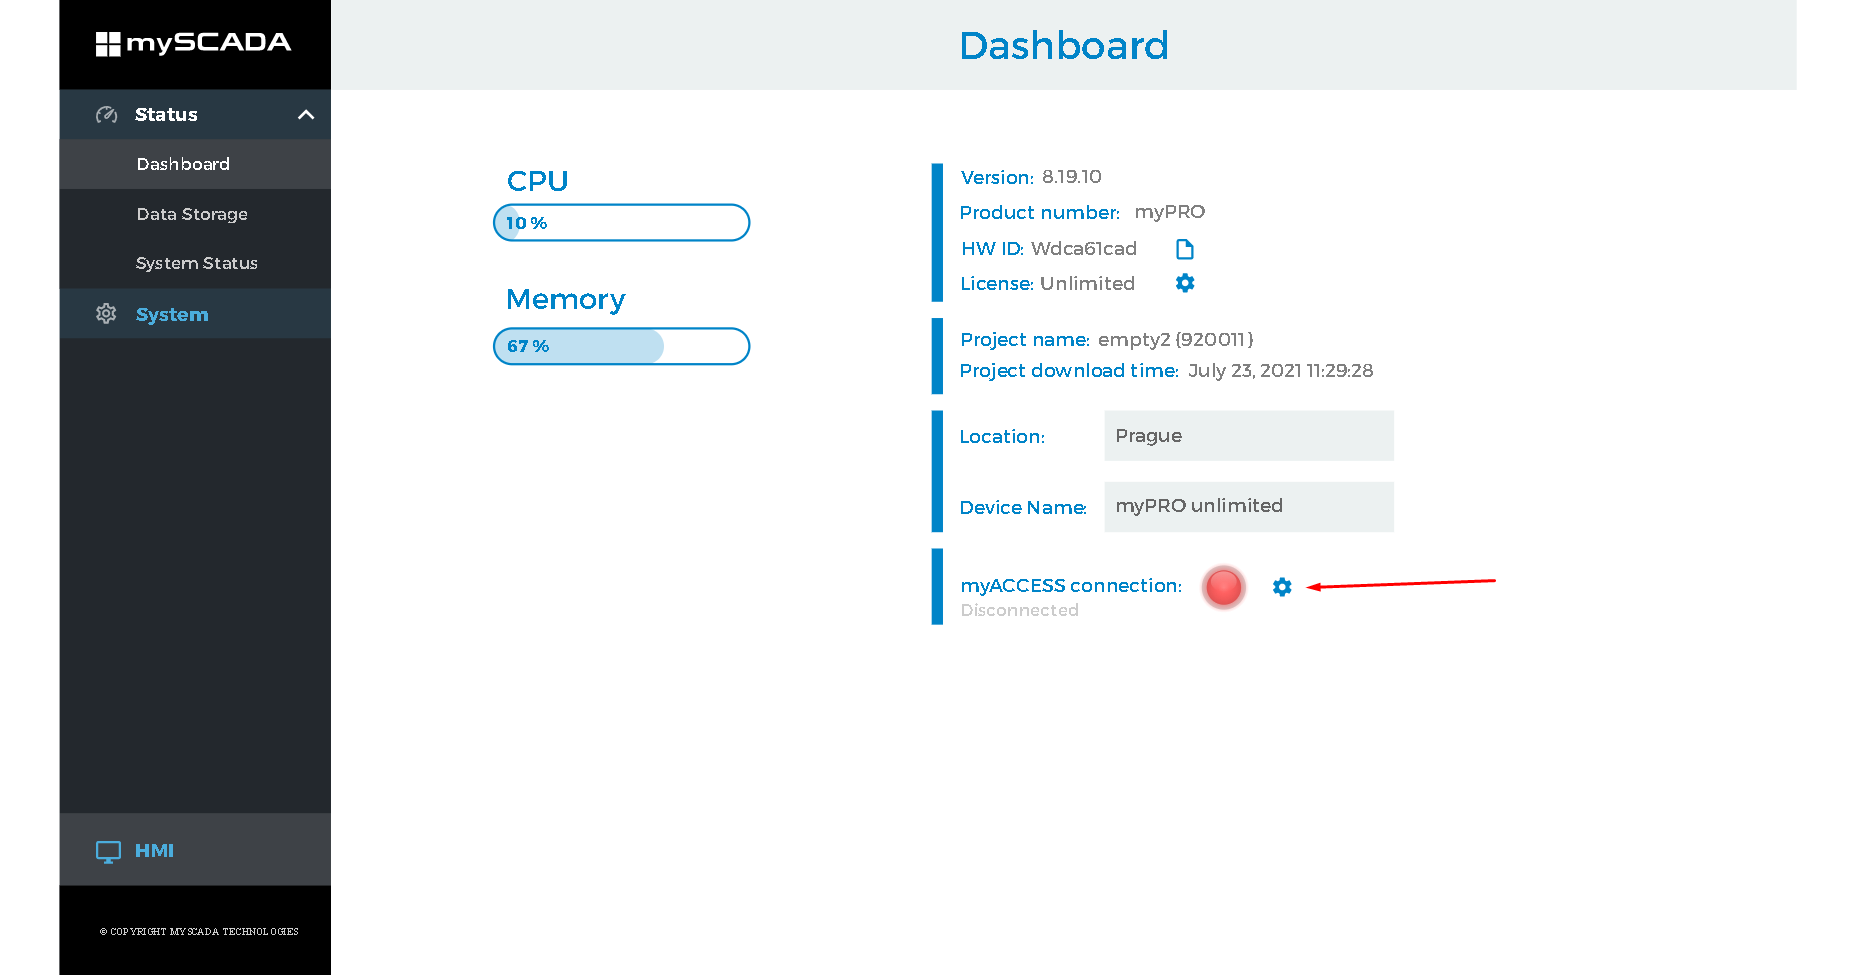Click the version value 8.19.10

coord(1072,177)
